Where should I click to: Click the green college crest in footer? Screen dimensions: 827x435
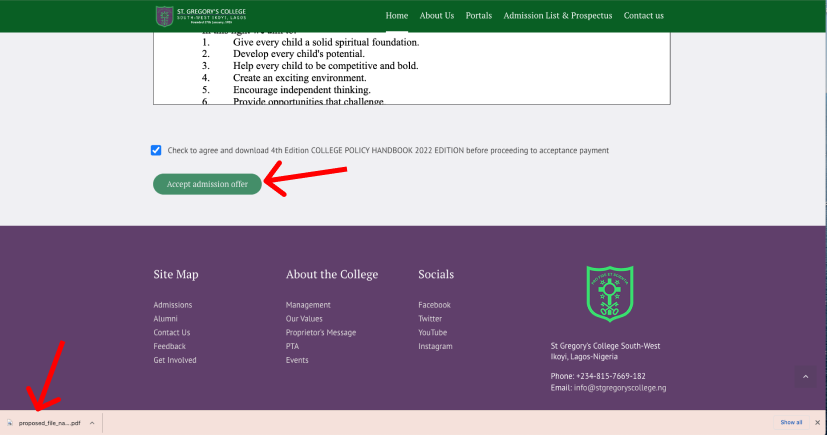[x=610, y=294]
